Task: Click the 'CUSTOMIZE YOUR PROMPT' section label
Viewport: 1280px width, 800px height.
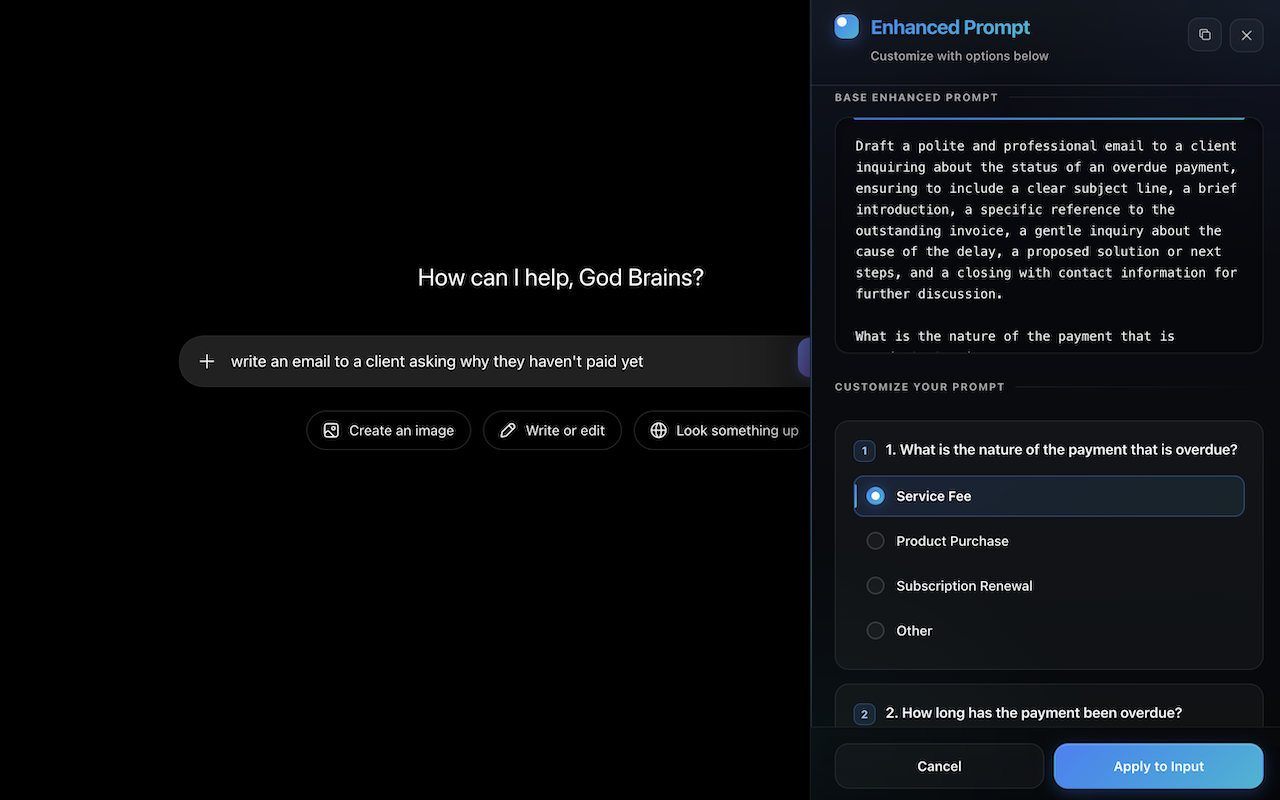Action: point(920,386)
